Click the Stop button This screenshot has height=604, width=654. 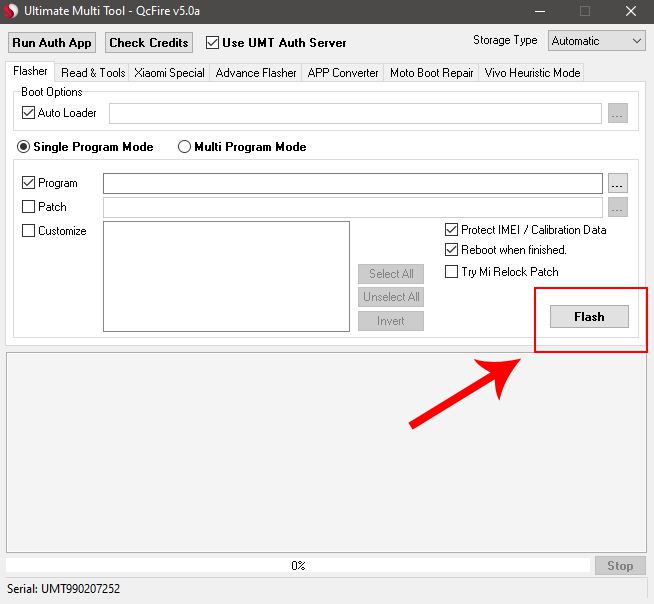click(620, 566)
